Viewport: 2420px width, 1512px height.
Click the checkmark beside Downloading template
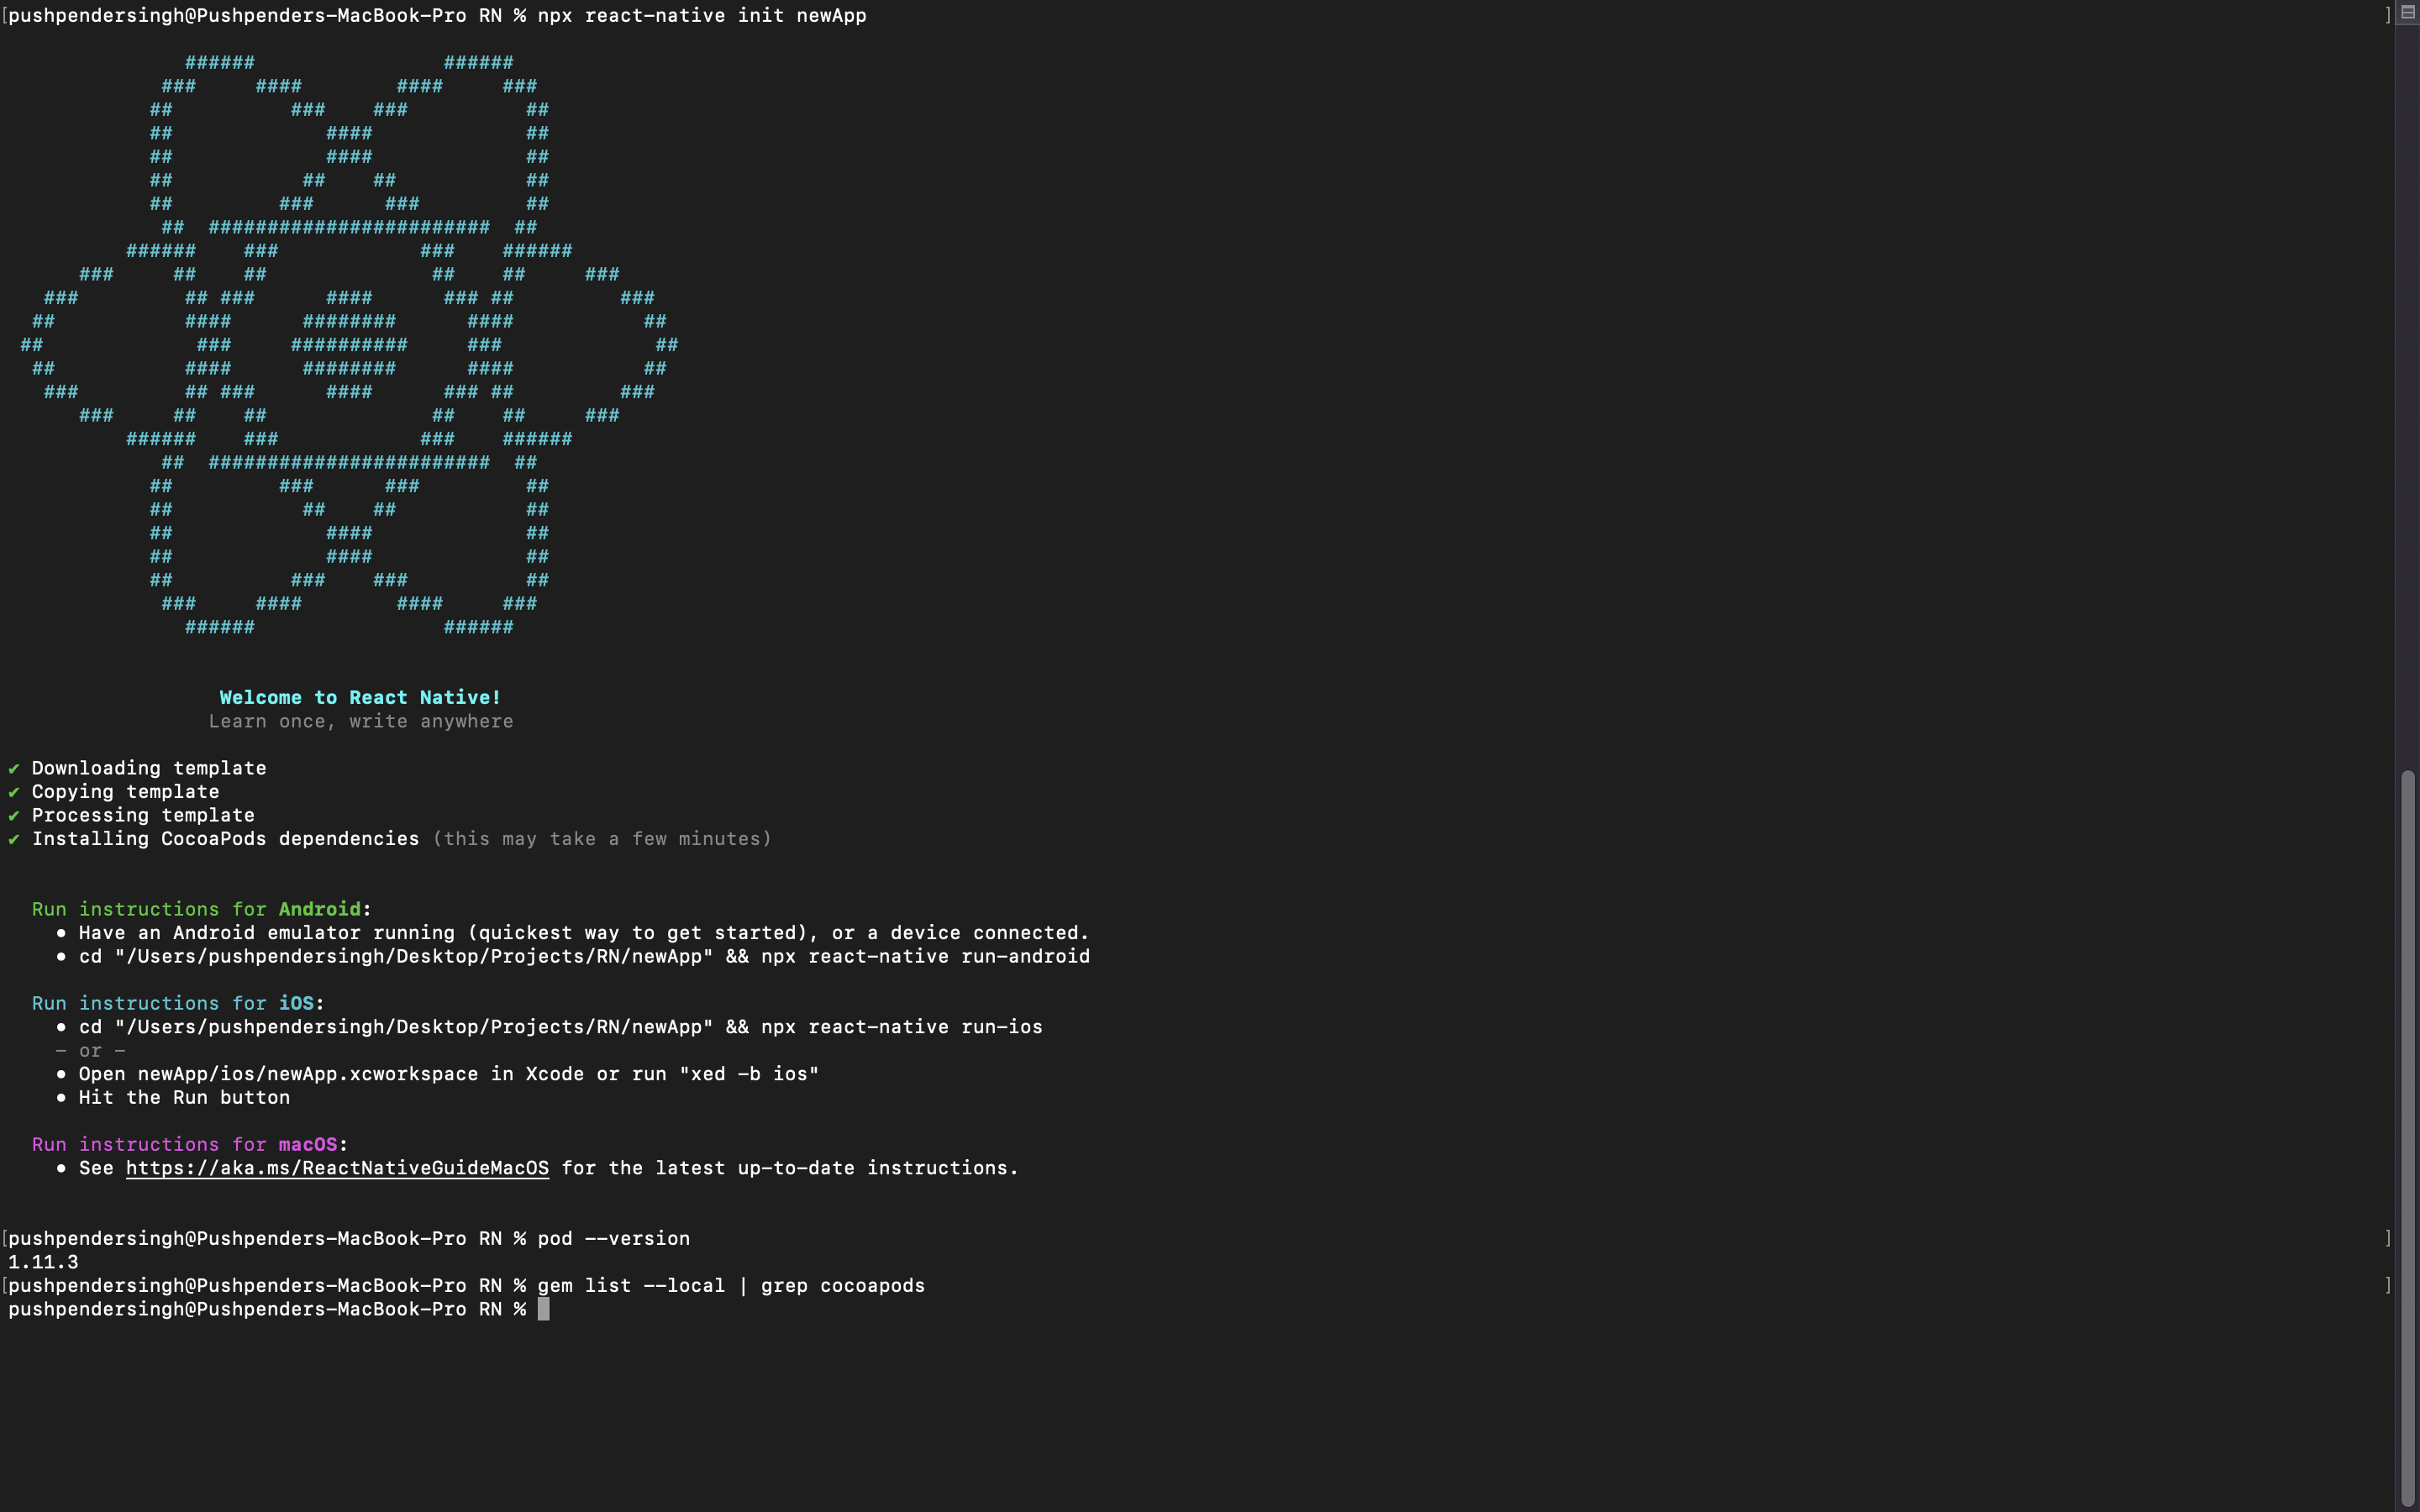pos(13,768)
